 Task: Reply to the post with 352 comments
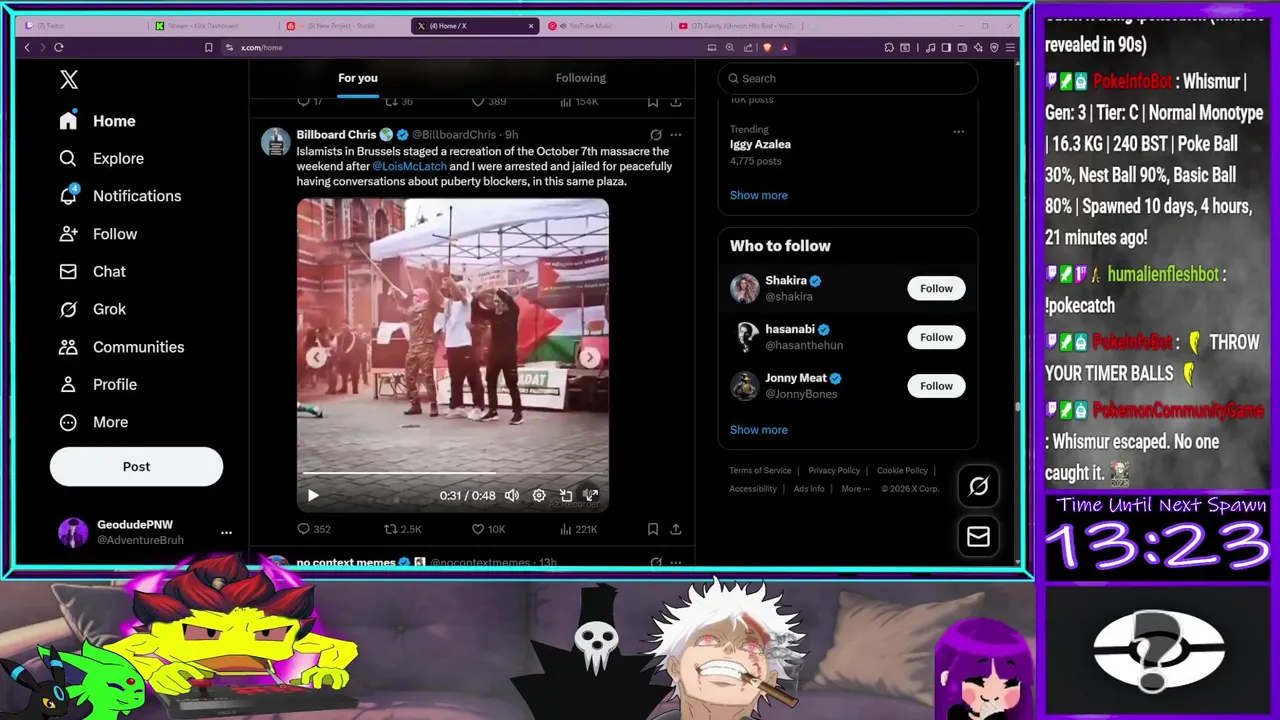point(314,529)
